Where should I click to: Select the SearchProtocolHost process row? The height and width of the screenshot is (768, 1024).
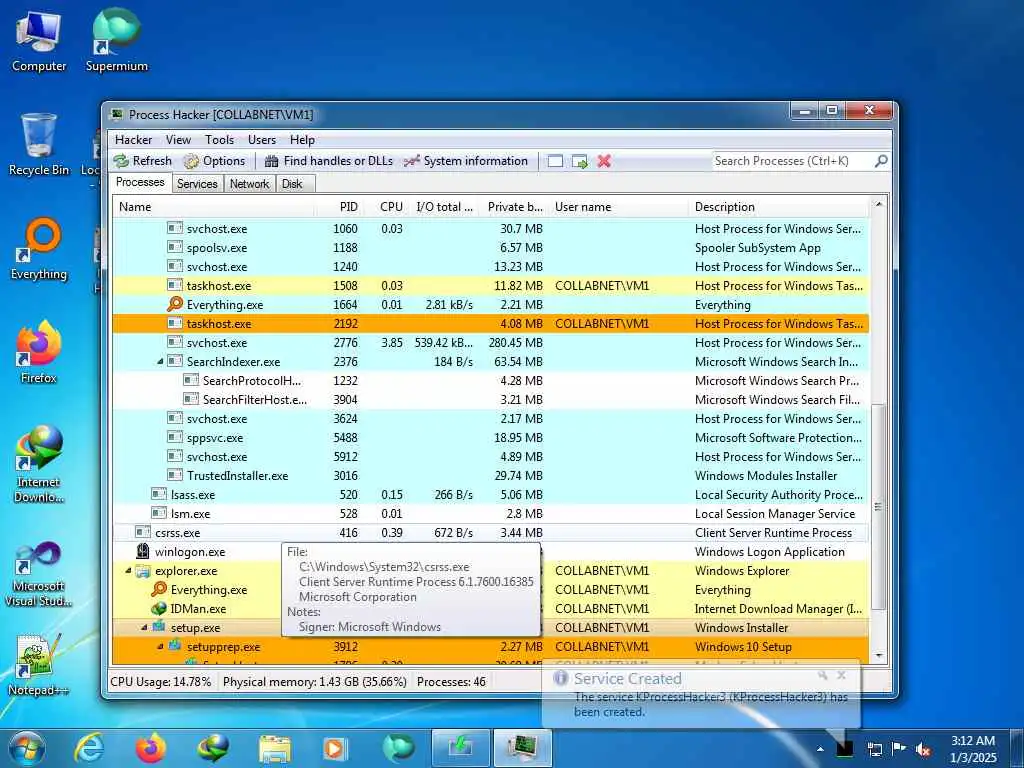click(x=491, y=381)
